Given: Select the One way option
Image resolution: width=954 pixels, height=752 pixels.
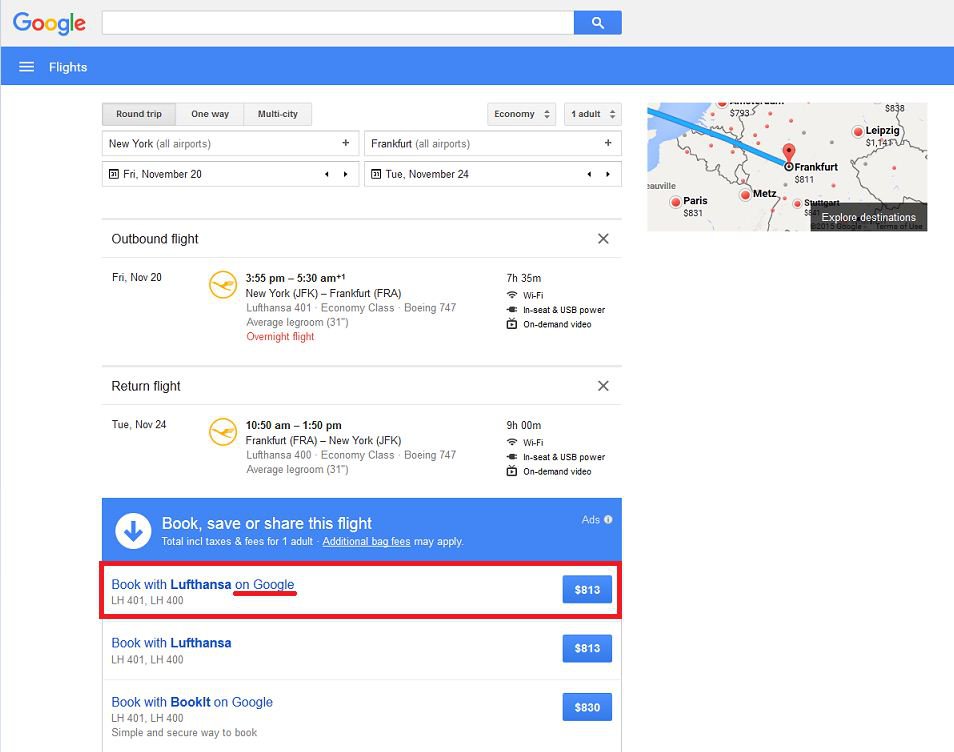Looking at the screenshot, I should [210, 114].
